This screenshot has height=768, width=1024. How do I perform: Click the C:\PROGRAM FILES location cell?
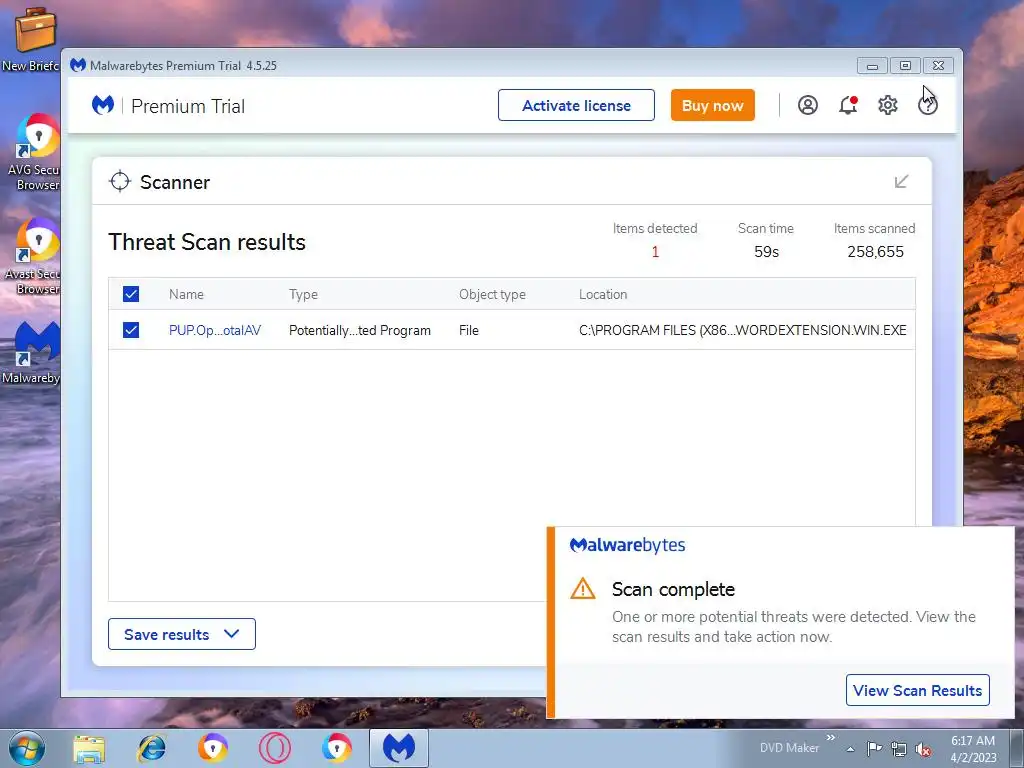[x=743, y=330]
